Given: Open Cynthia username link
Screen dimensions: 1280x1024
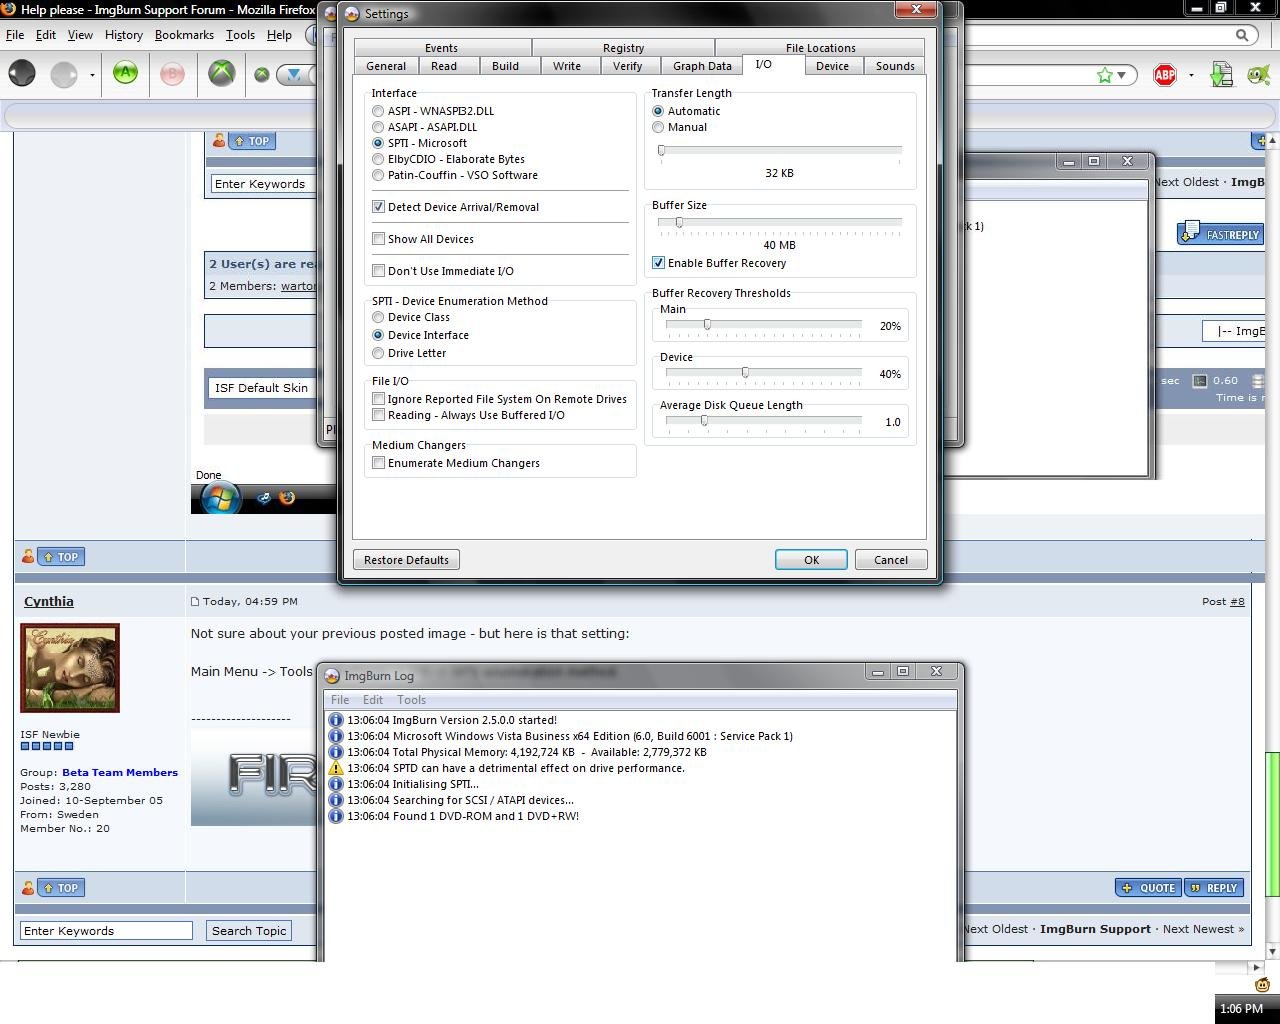Looking at the screenshot, I should point(48,601).
